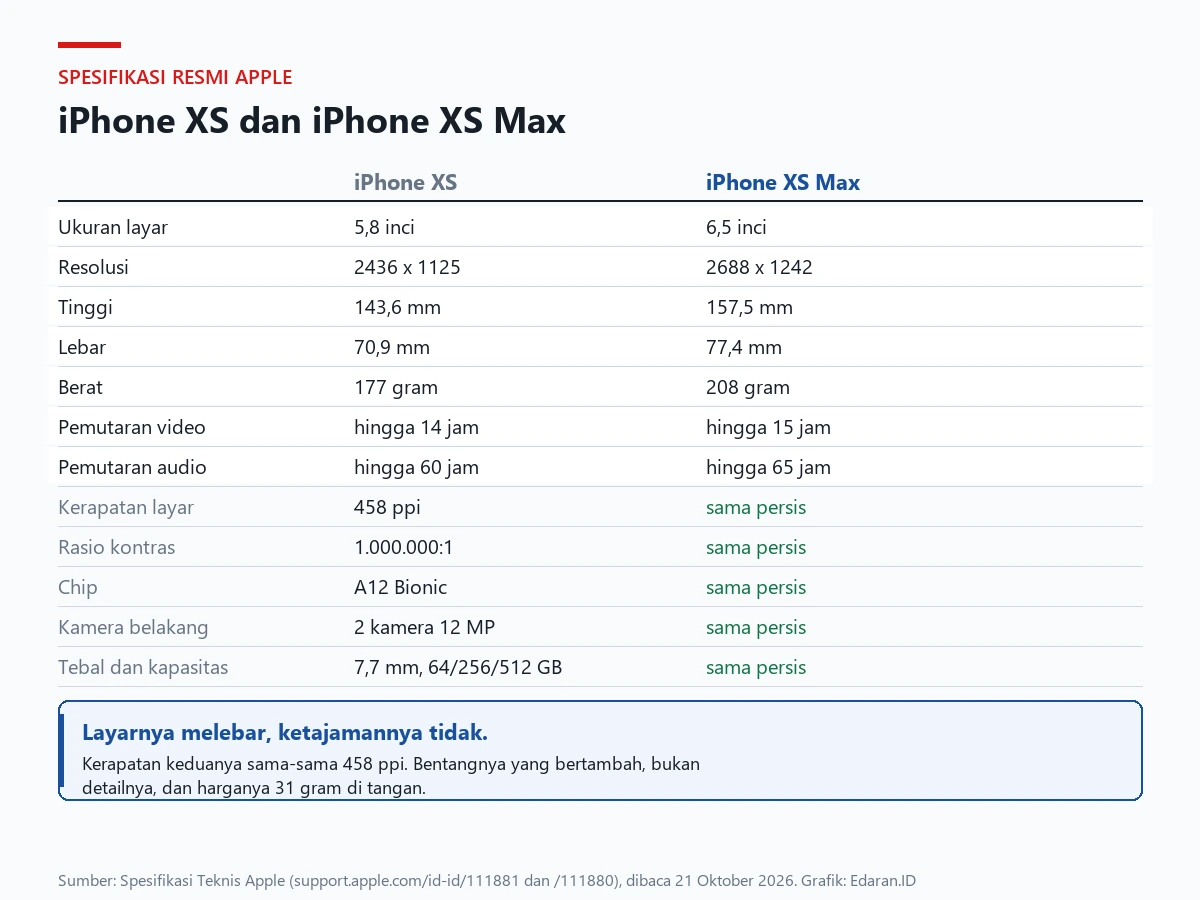This screenshot has height=900, width=1200.
Task: Click the '6,5 inci' cell
Action: (x=736, y=227)
